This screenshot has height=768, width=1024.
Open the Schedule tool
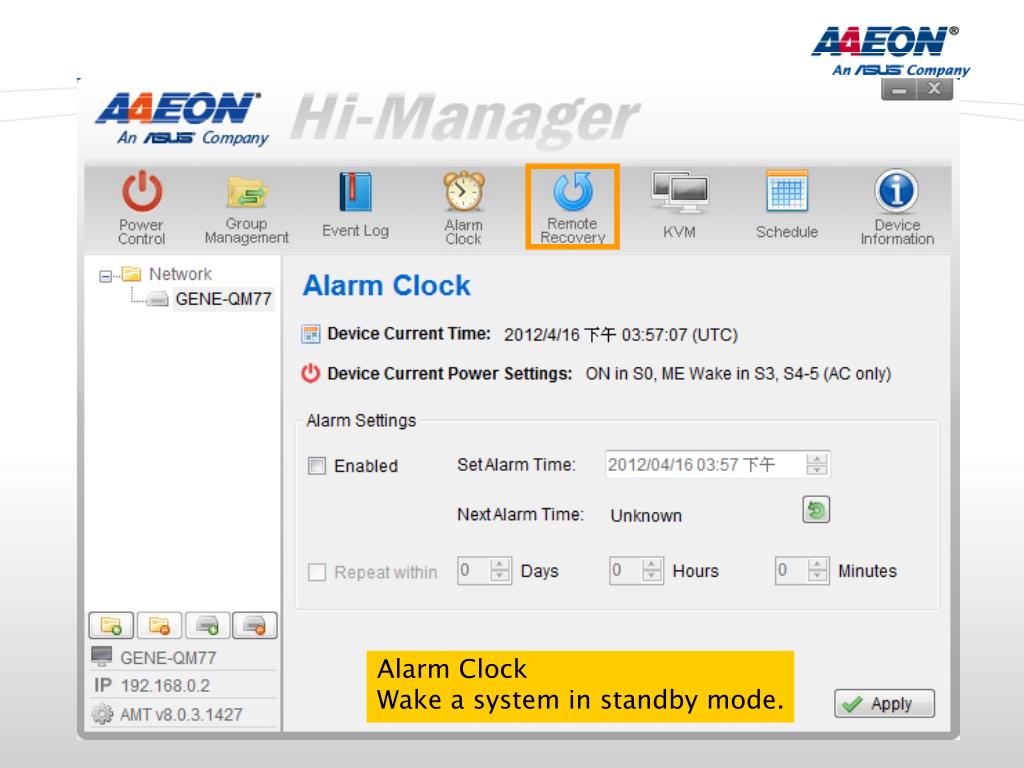(787, 205)
